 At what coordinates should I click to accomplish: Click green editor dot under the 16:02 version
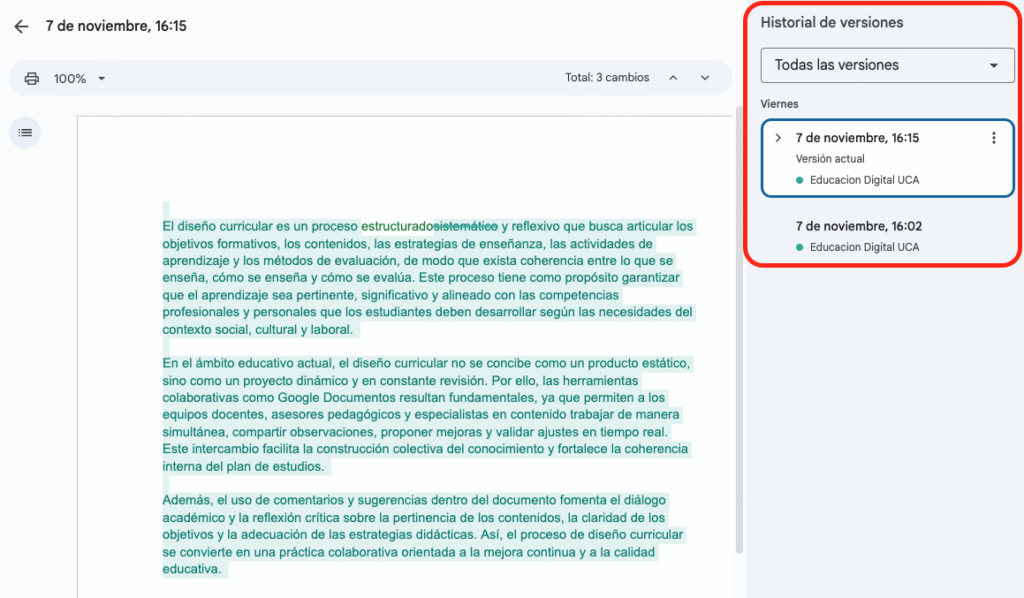(800, 247)
